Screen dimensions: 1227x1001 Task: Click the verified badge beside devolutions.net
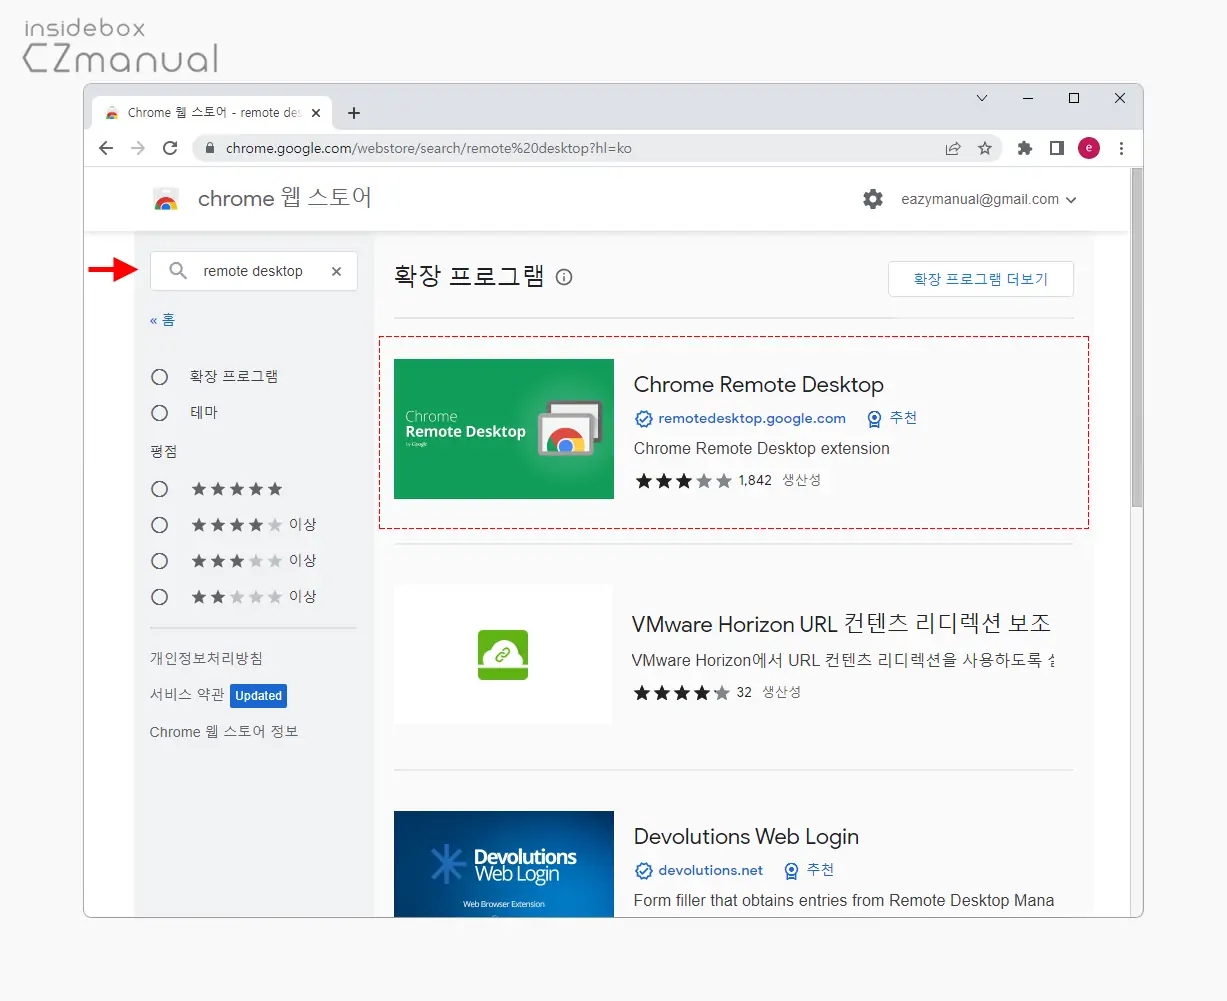[x=644, y=871]
